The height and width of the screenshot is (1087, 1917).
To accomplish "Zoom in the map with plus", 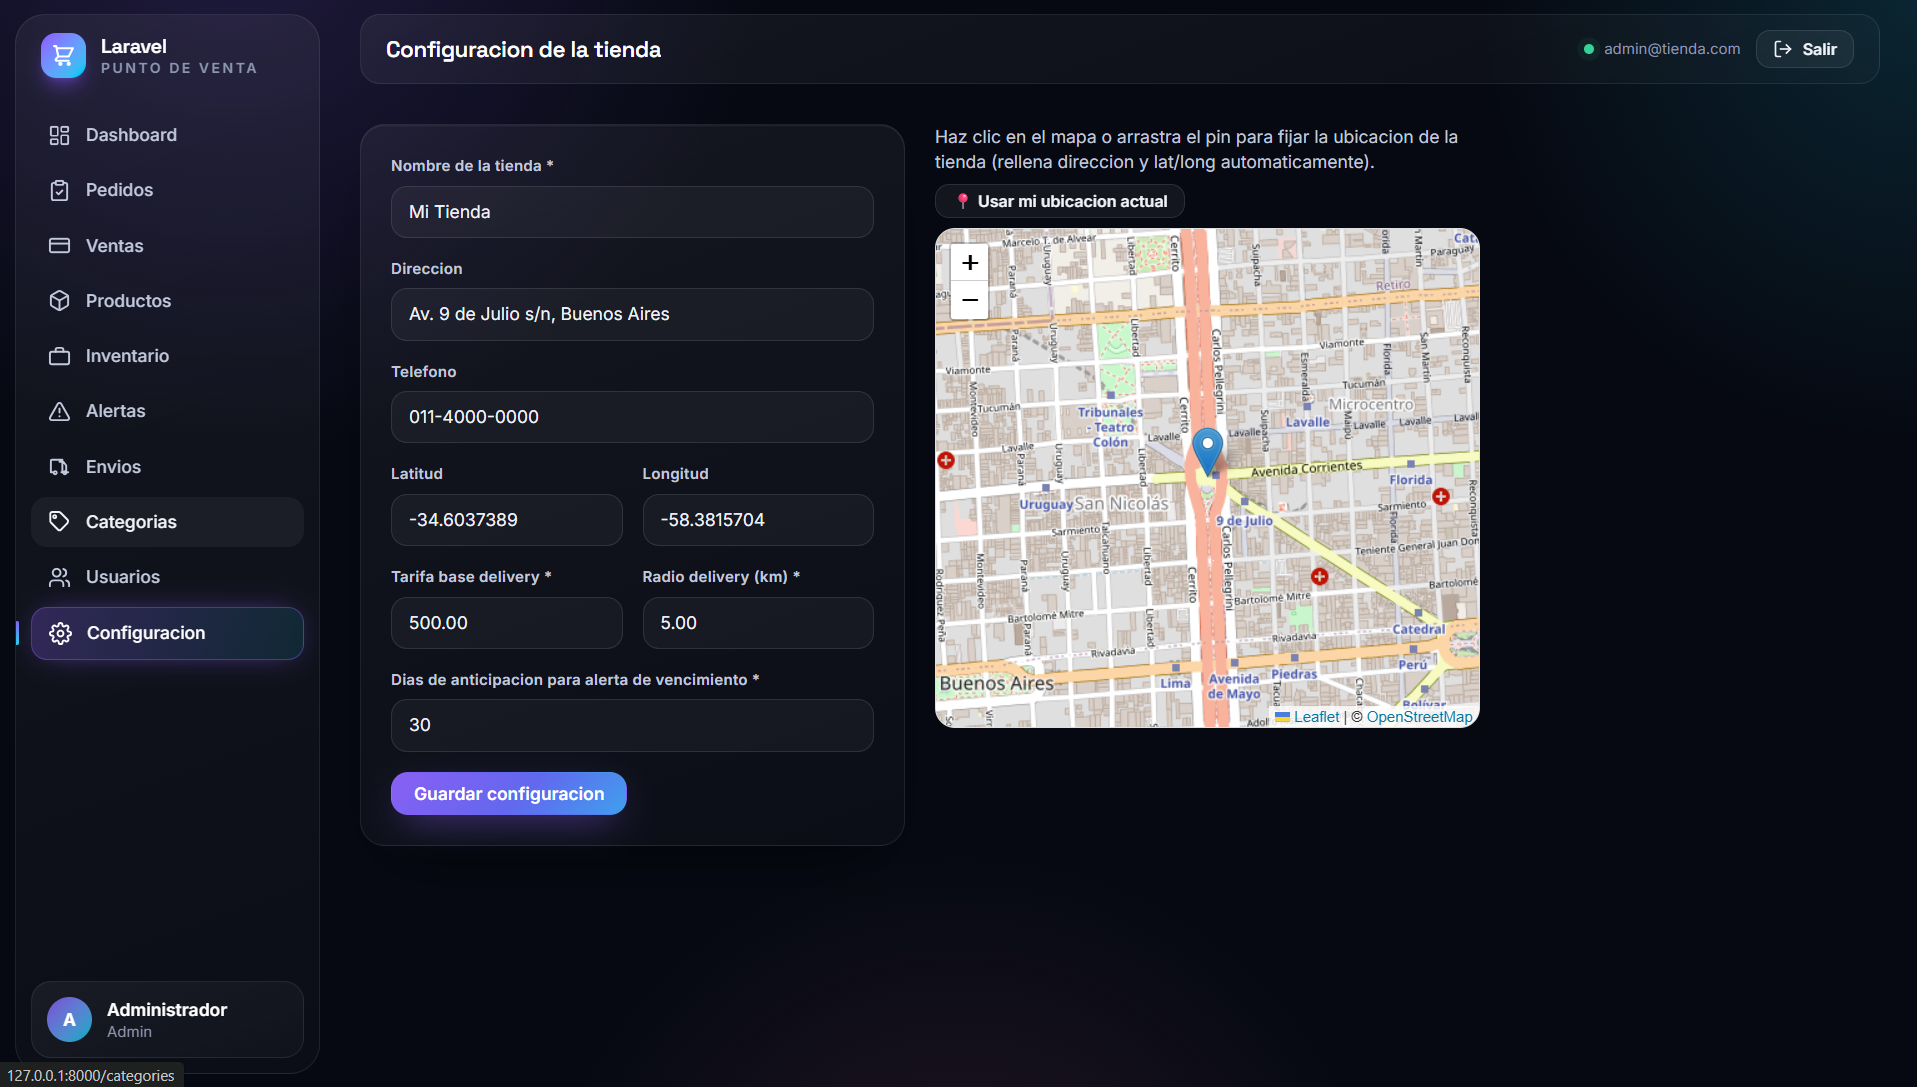I will point(970,263).
